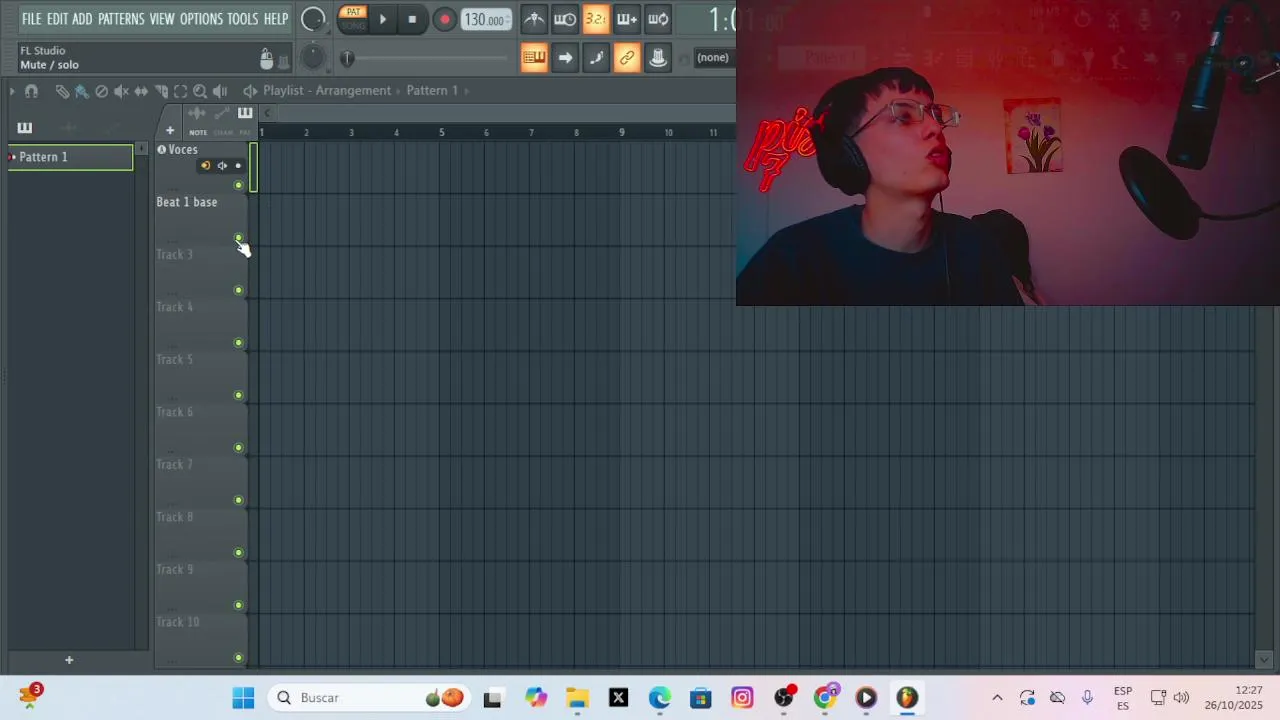The height and width of the screenshot is (720, 1280).
Task: Click the piano keys icon beside NOTE
Action: [245, 113]
